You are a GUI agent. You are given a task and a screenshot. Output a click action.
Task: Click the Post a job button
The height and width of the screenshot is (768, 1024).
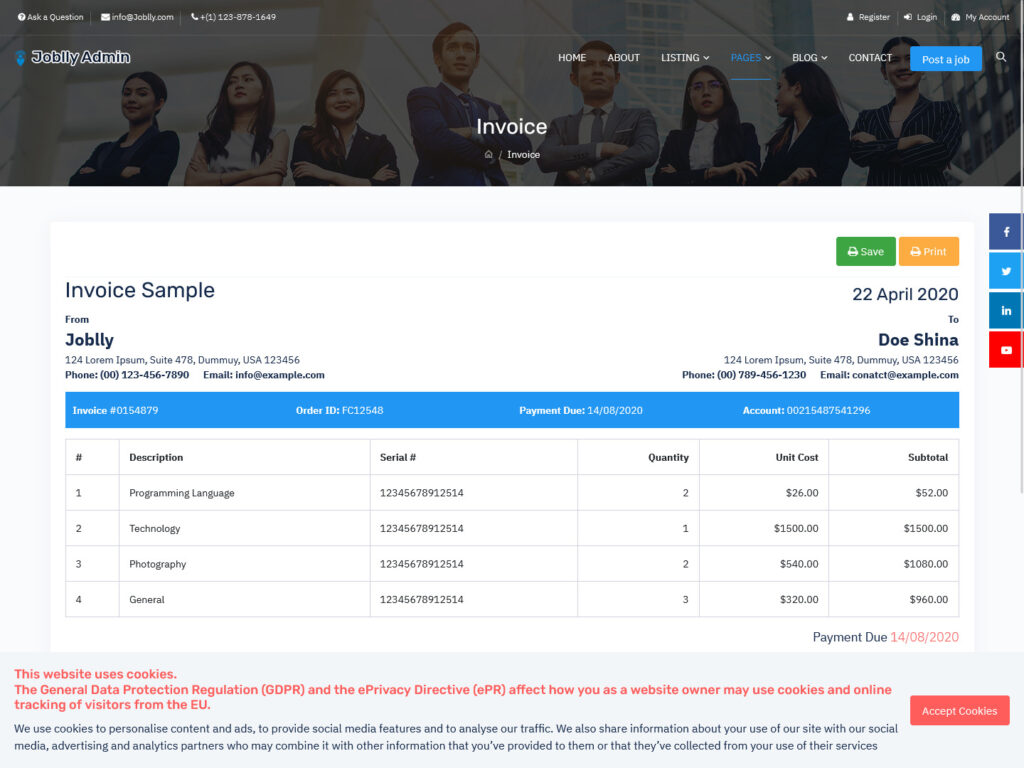tap(946, 59)
